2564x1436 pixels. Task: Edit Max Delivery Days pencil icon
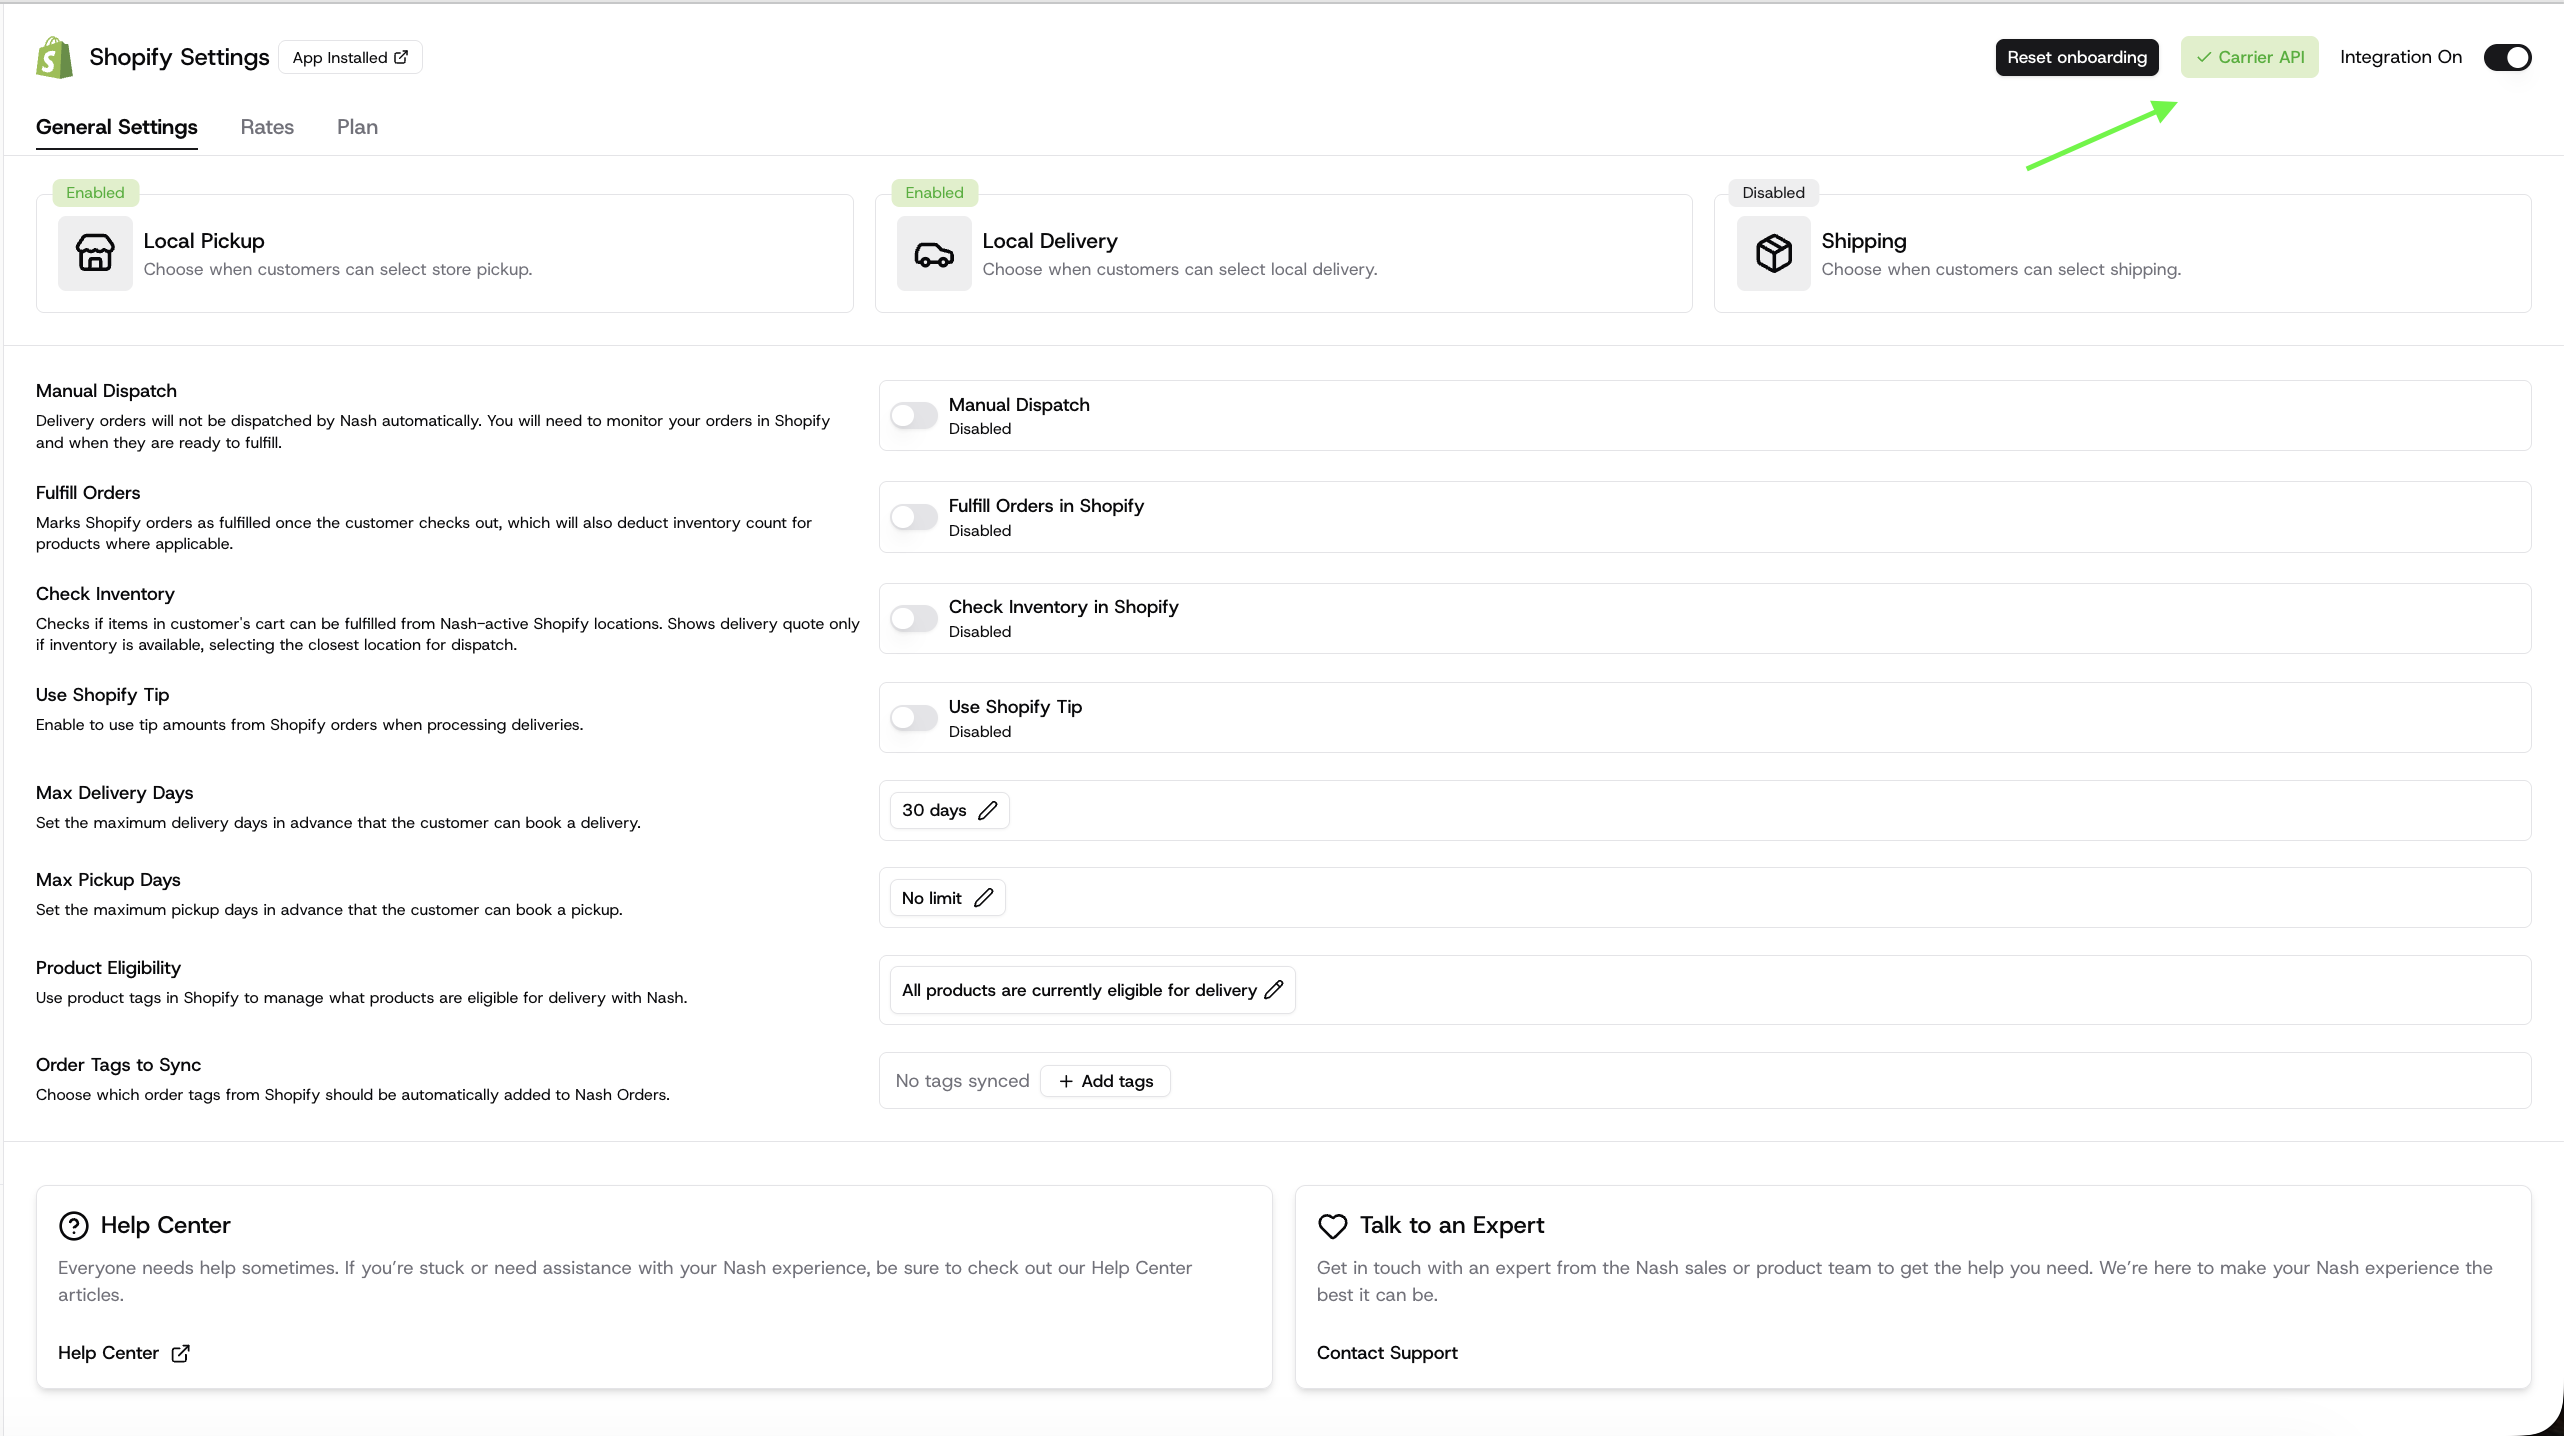pos(988,810)
